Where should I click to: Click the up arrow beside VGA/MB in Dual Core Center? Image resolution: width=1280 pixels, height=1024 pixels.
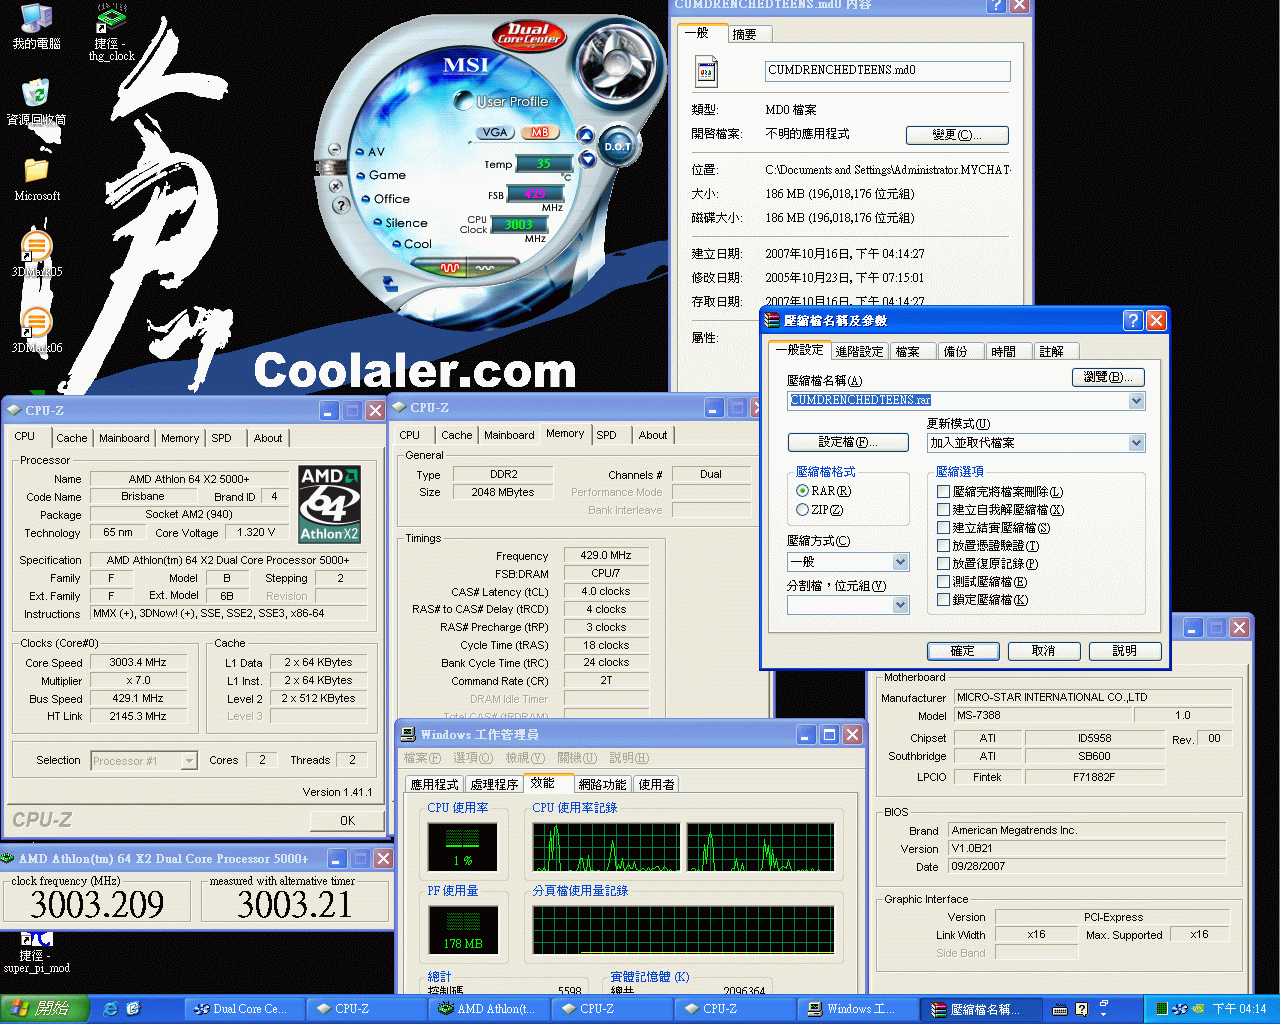click(586, 135)
